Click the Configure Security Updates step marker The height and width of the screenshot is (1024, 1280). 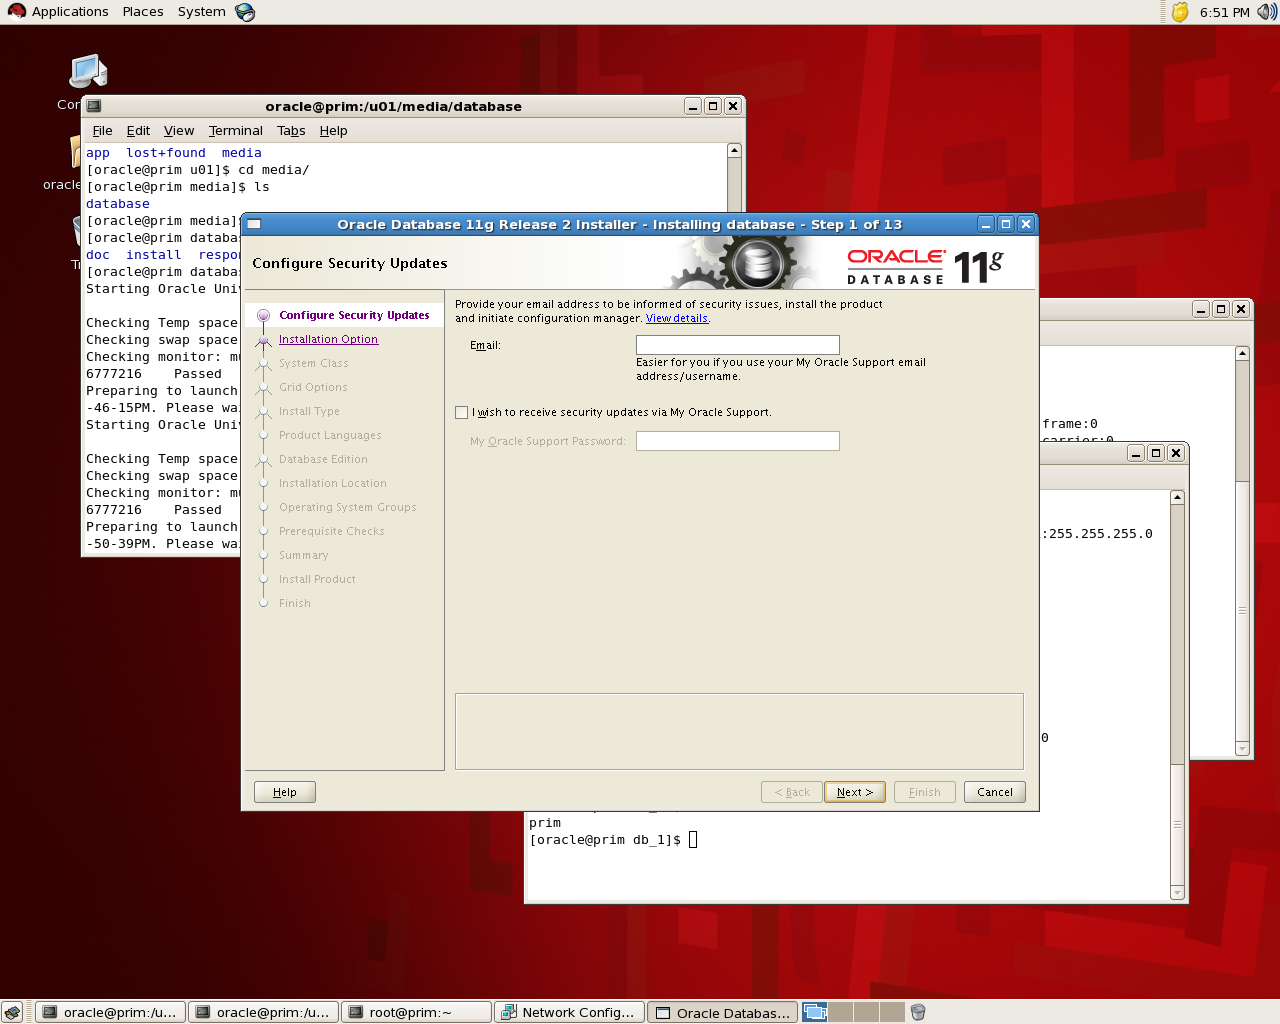click(262, 314)
